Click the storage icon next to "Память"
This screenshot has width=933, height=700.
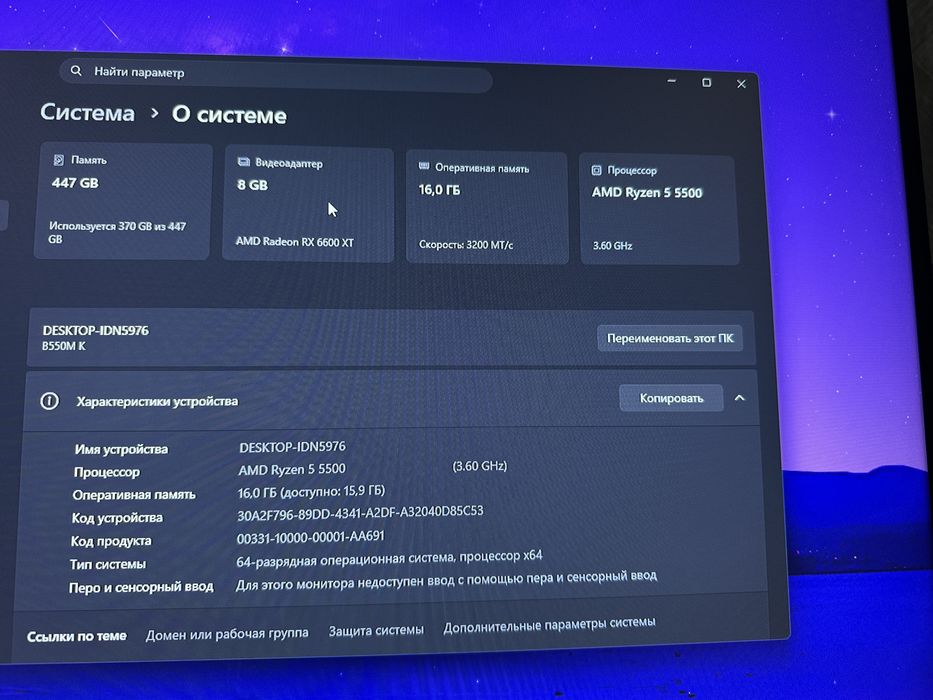point(59,160)
